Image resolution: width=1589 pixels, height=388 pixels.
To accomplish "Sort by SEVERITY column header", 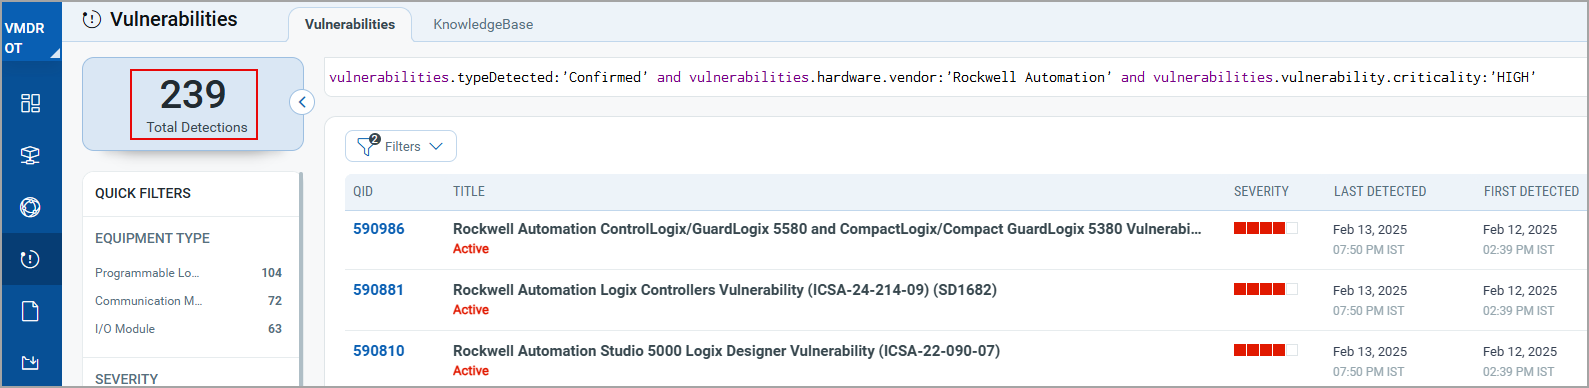I will 1261,191.
